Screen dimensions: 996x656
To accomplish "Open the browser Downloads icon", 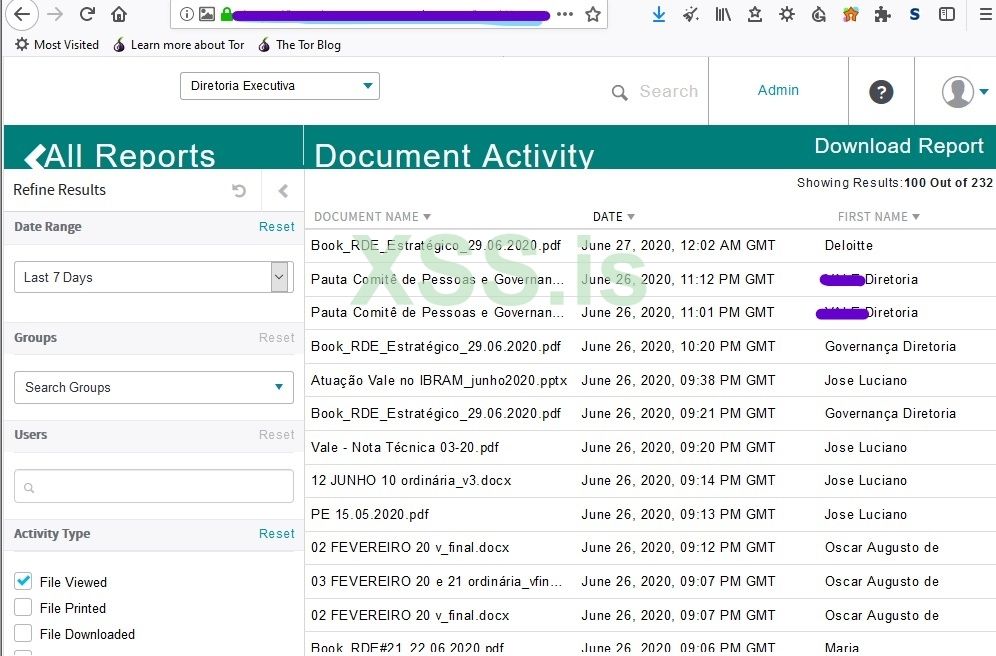I will tap(657, 16).
